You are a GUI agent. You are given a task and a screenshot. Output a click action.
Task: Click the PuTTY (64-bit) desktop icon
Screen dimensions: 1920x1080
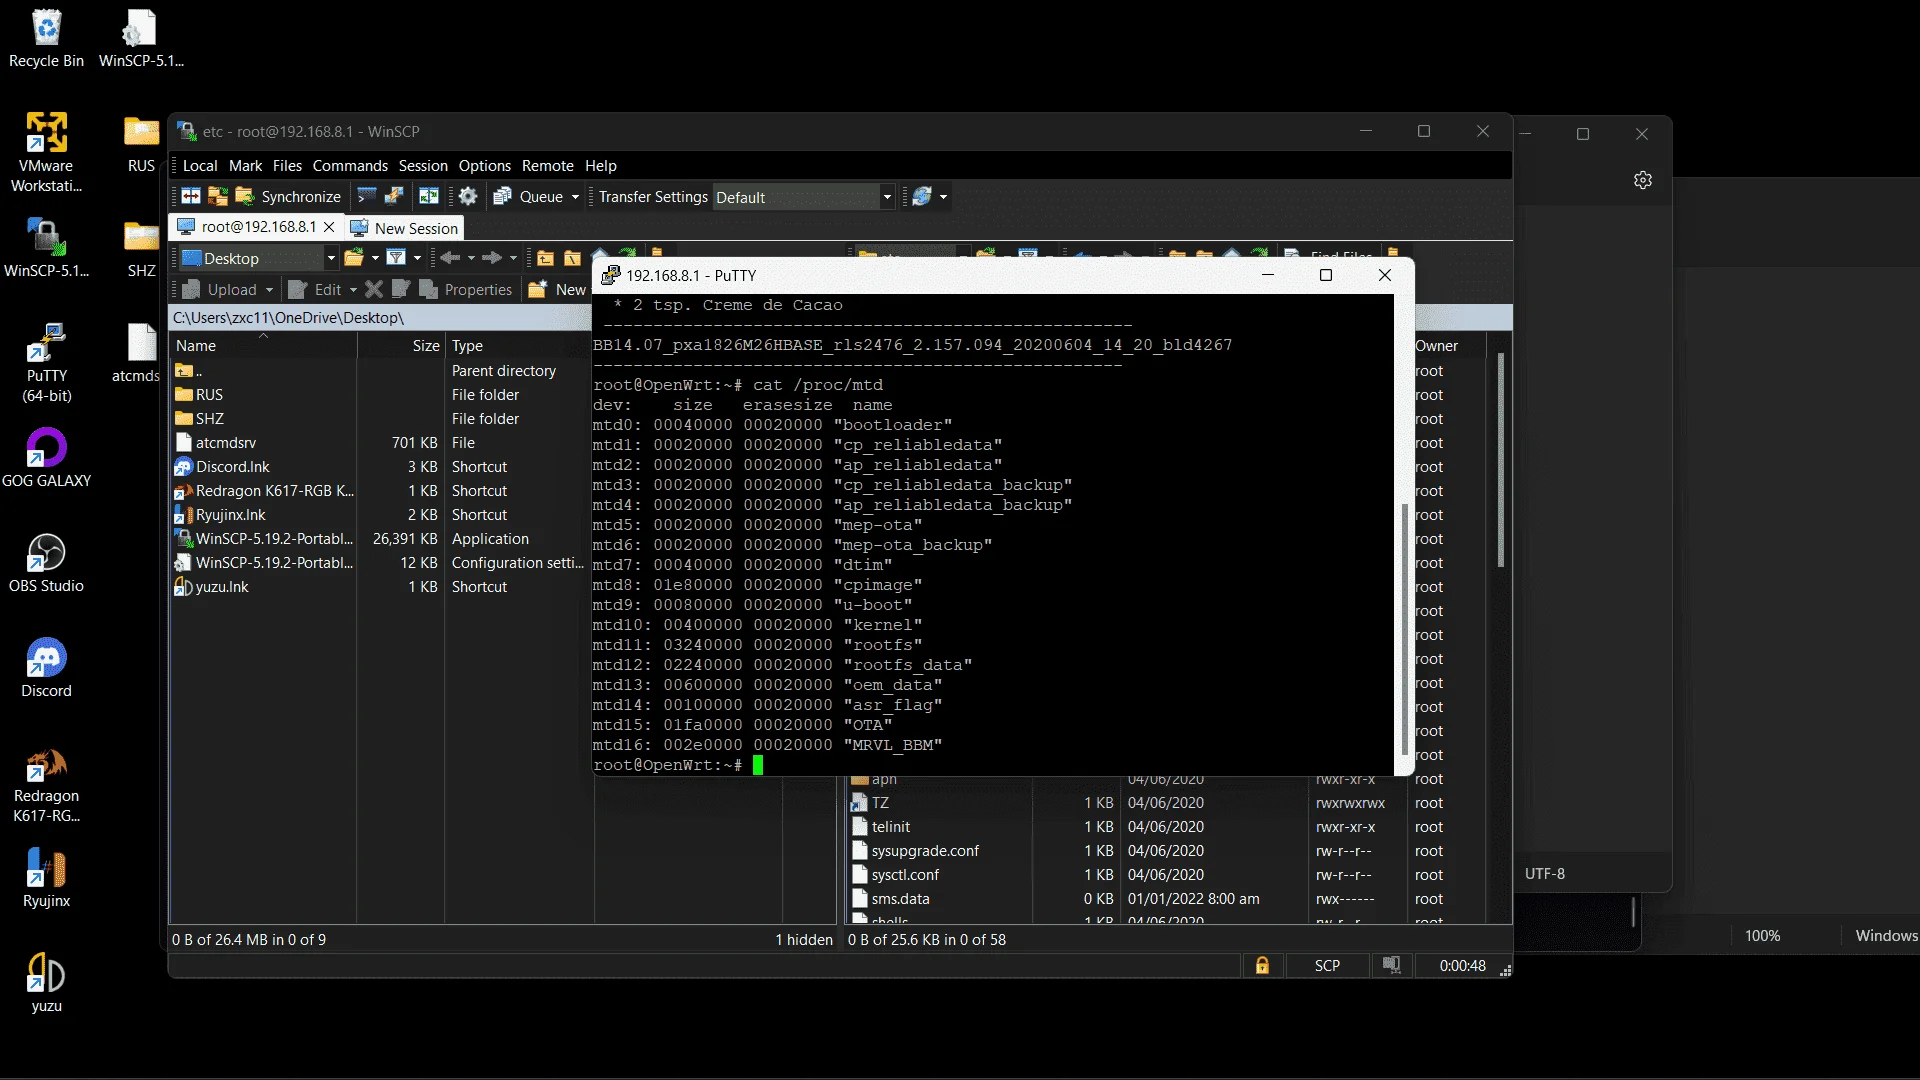[46, 362]
